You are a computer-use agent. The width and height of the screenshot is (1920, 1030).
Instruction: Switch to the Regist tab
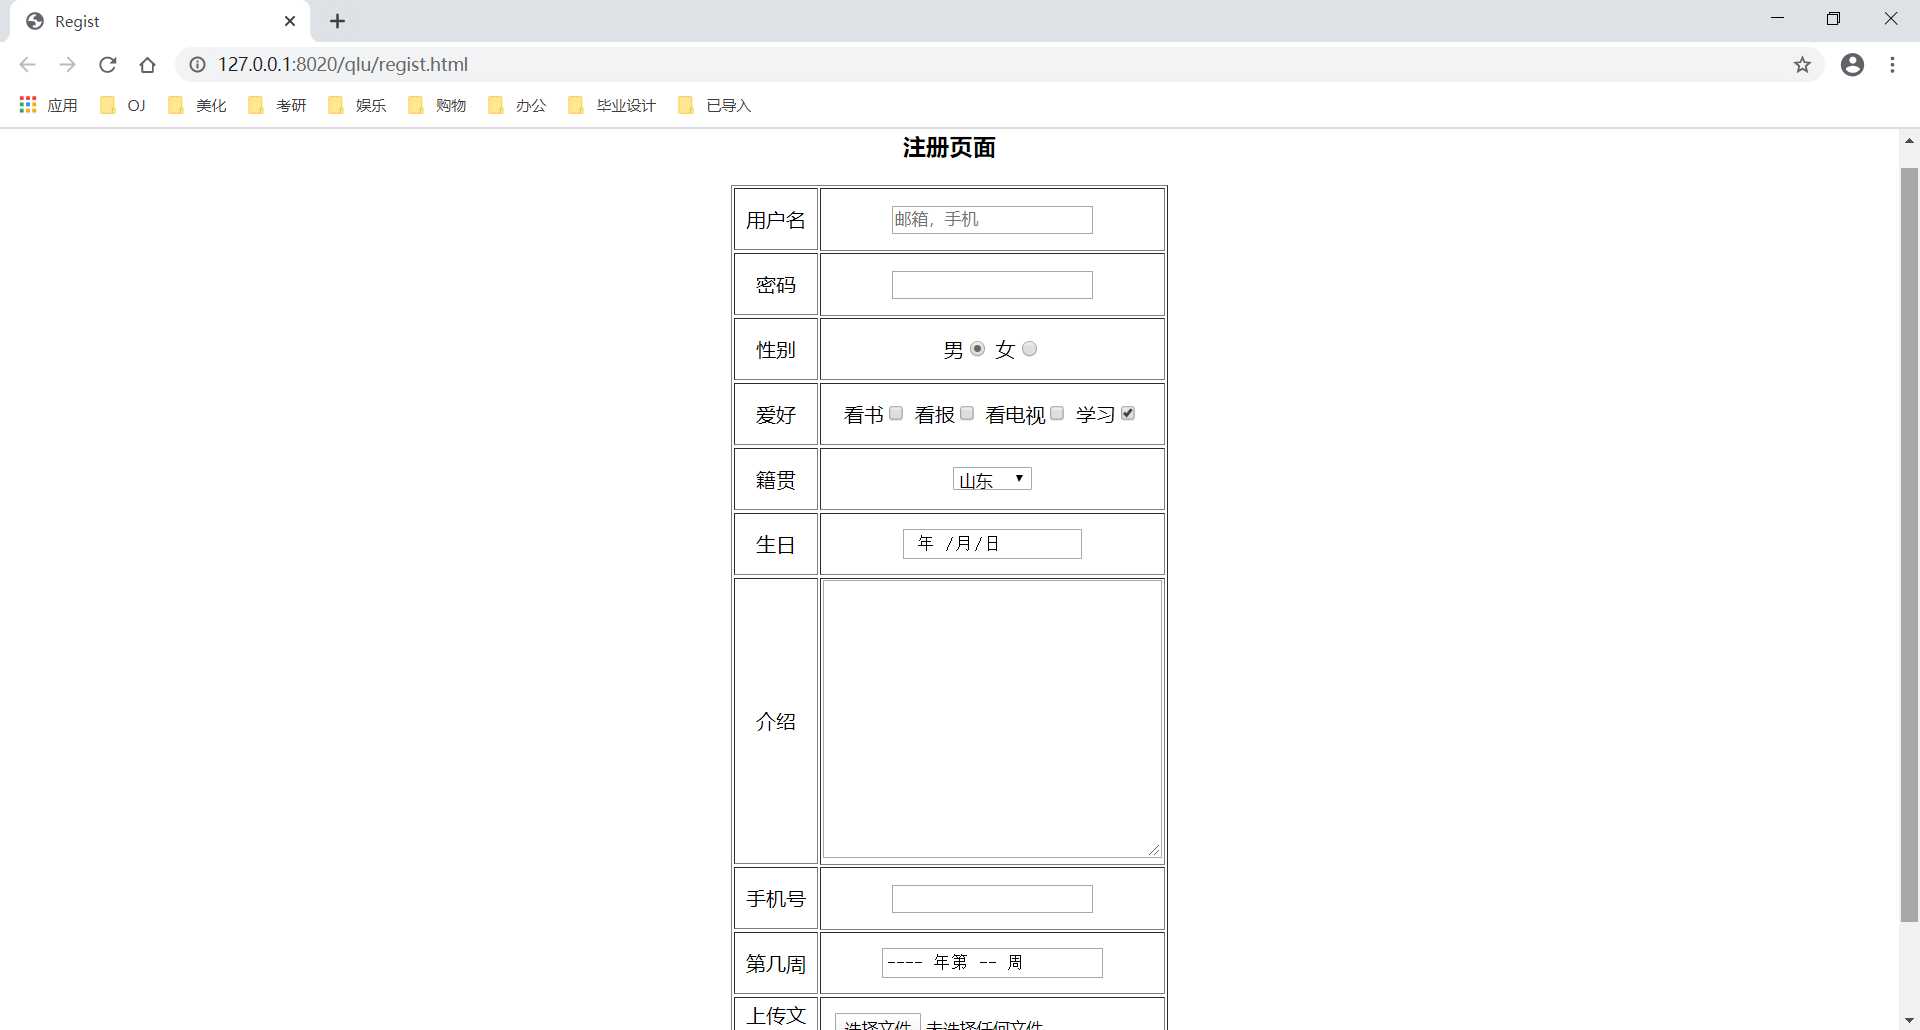tap(150, 21)
